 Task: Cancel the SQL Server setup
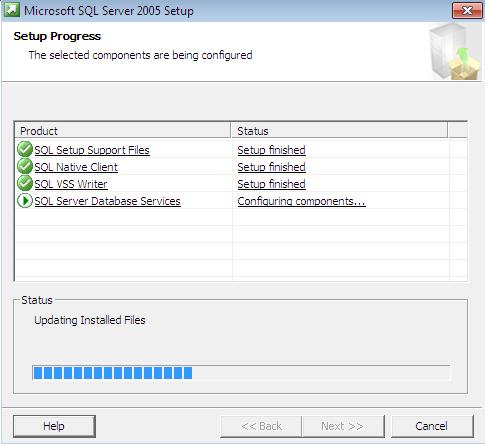pyautogui.click(x=432, y=426)
